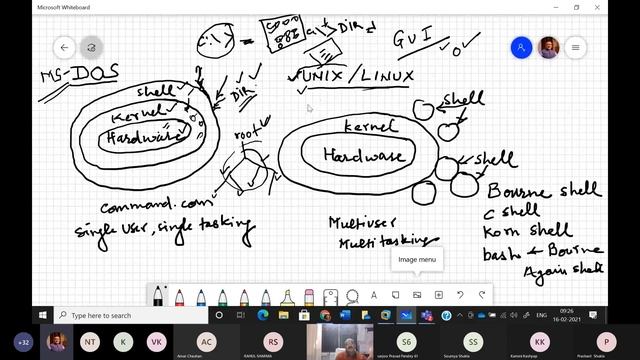The image size is (640, 360).
Task: Select the text tool
Action: [374, 295]
